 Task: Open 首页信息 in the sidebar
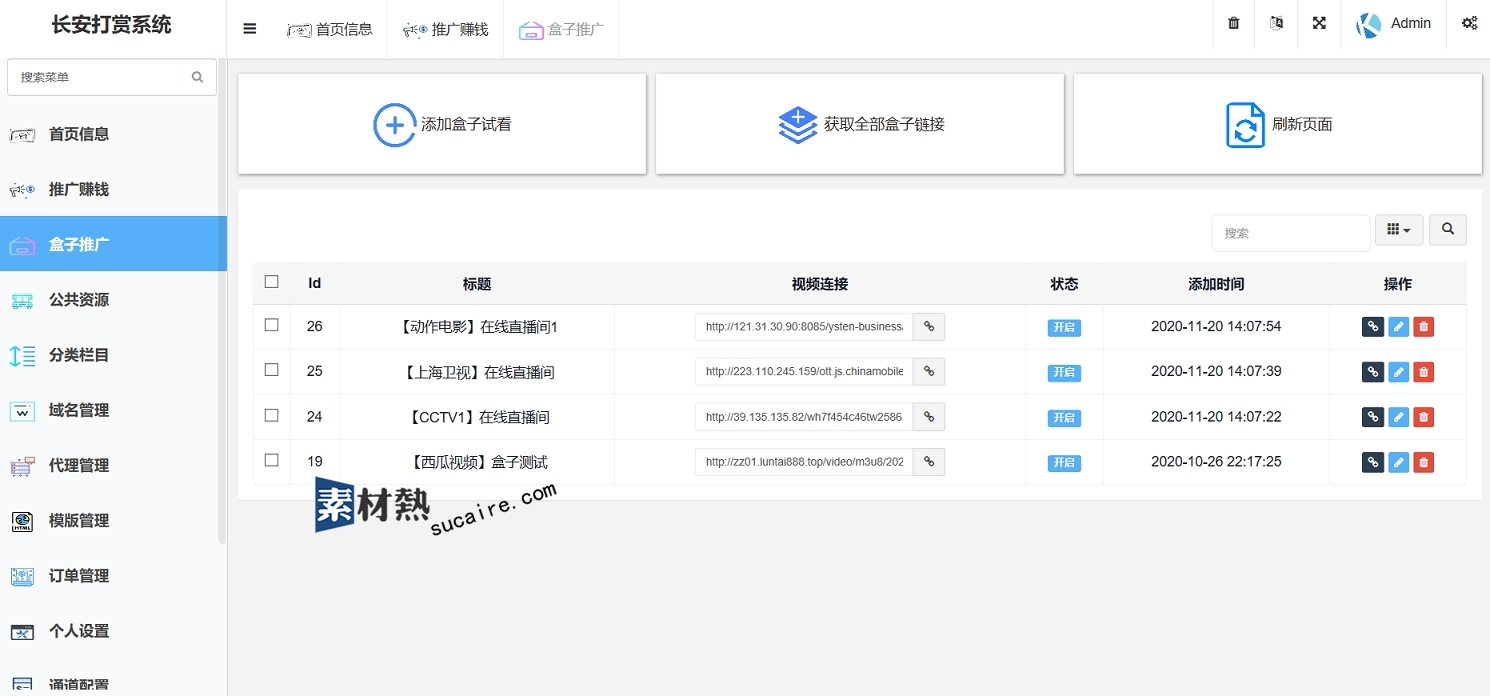click(x=113, y=134)
